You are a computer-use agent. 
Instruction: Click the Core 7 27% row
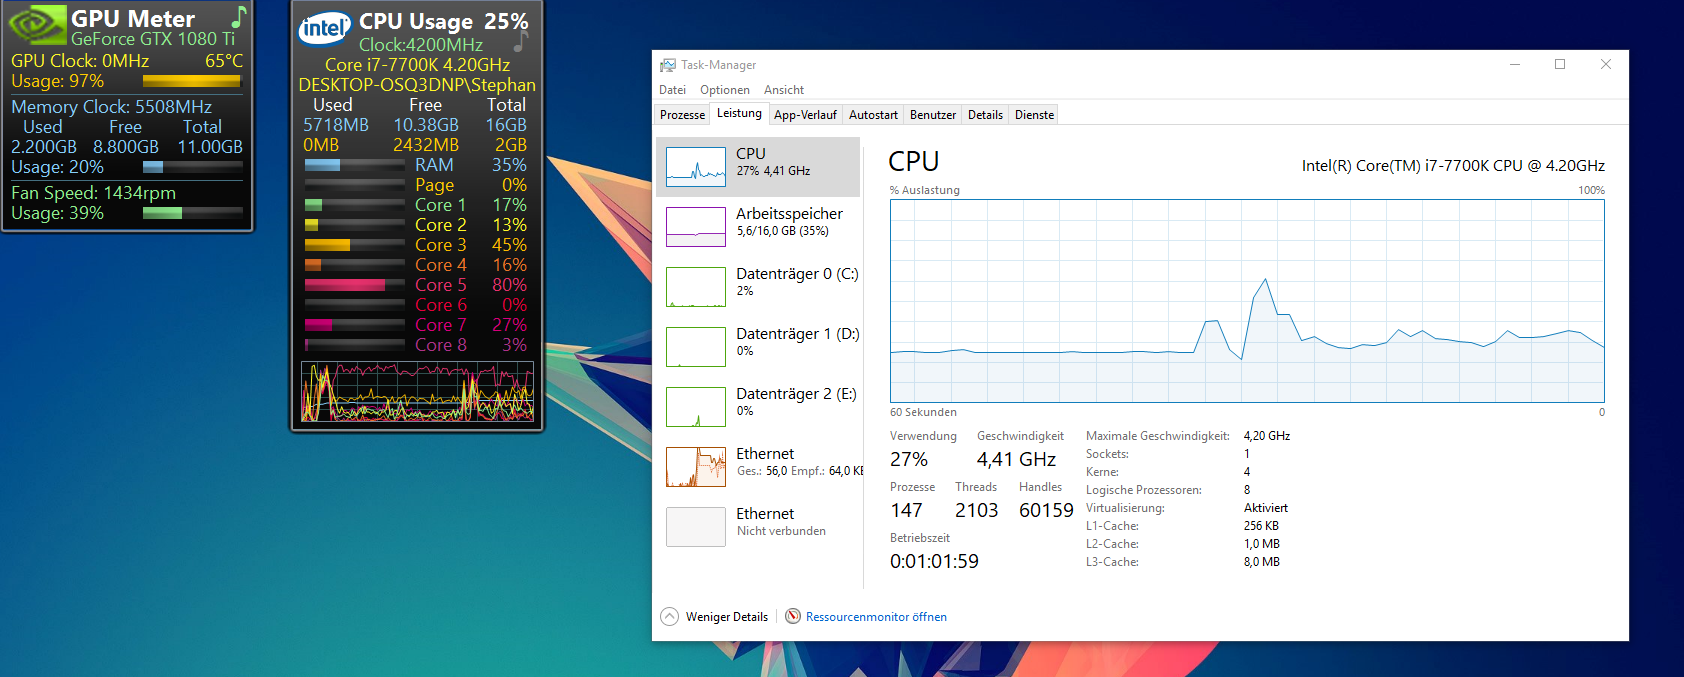(417, 325)
